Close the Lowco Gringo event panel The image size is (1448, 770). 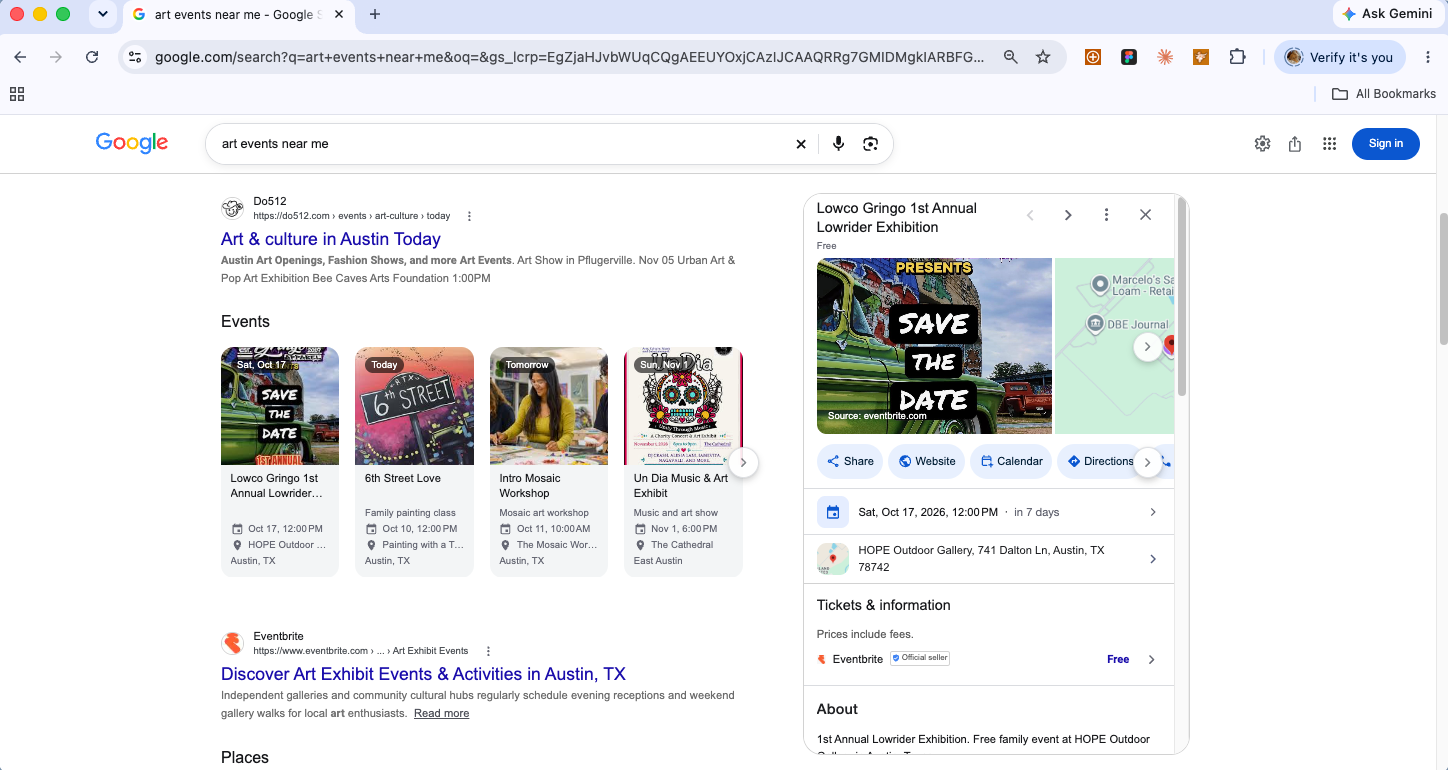point(1146,215)
